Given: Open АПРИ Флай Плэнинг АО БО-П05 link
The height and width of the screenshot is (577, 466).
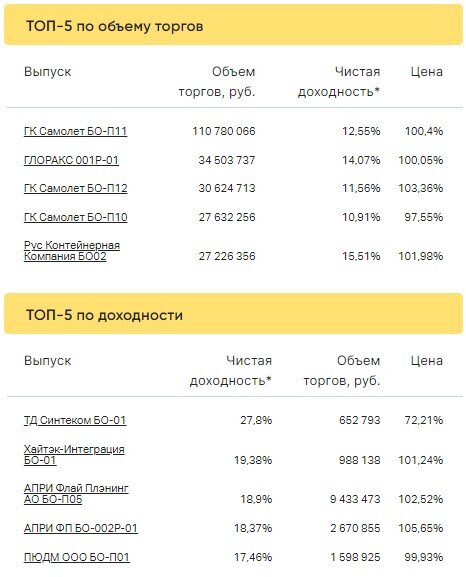Looking at the screenshot, I should pos(76,494).
